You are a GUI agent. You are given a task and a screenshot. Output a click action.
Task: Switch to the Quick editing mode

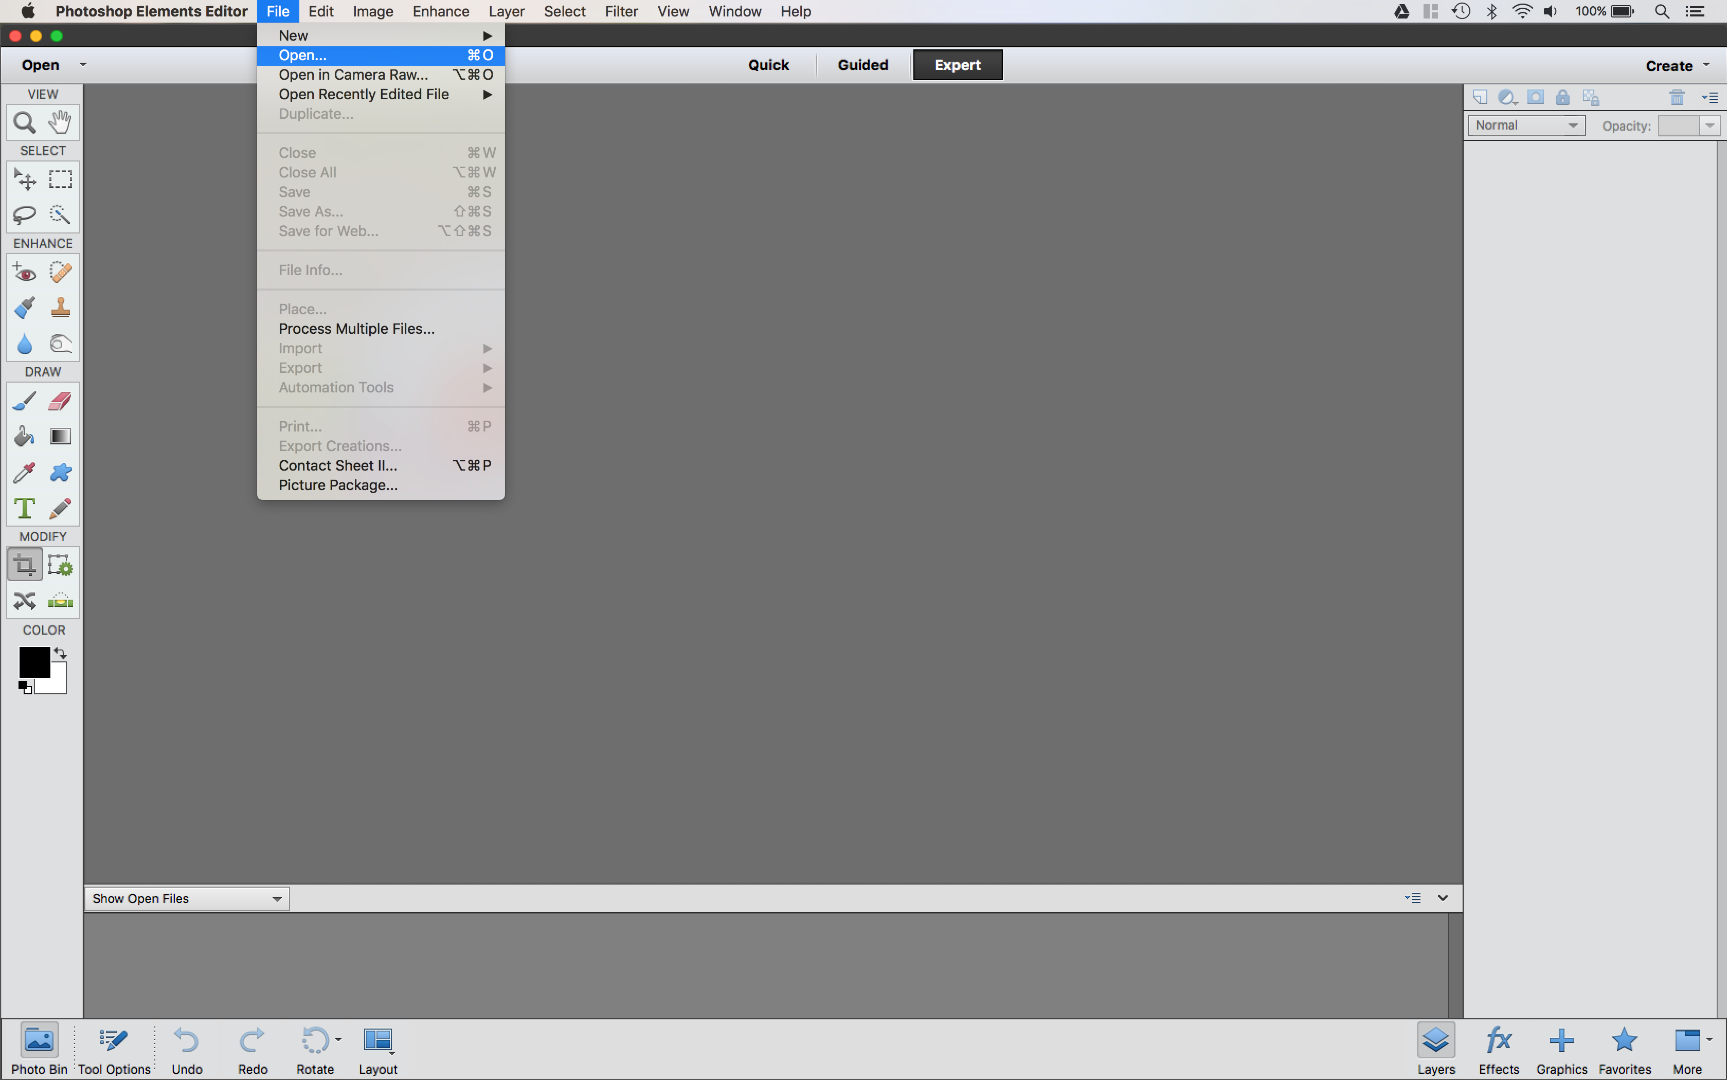[x=768, y=64]
